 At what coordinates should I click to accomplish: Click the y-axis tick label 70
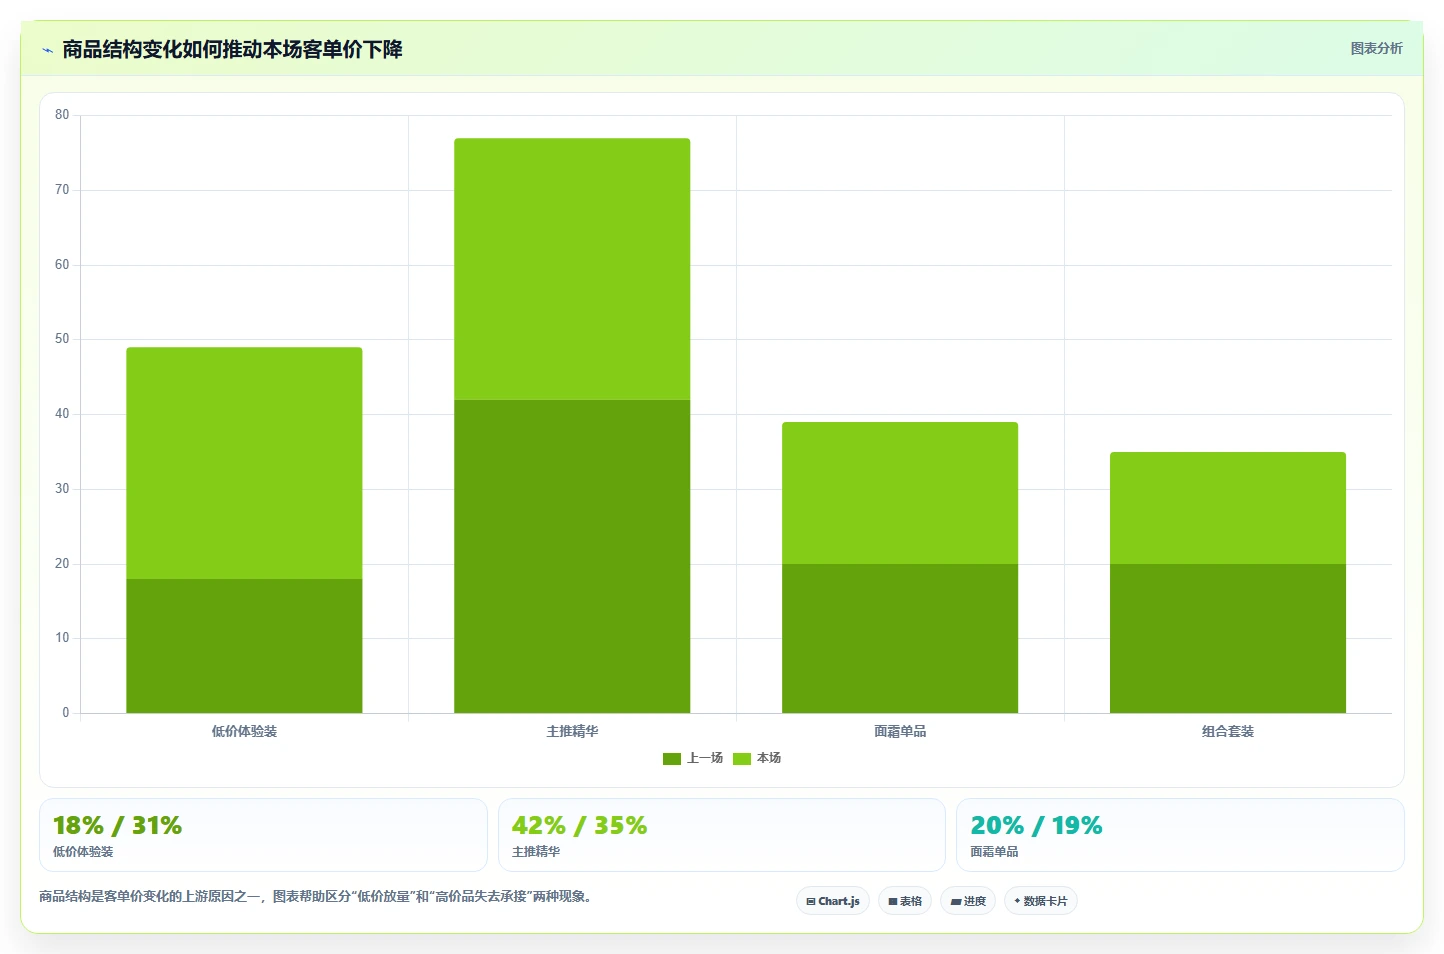[62, 190]
